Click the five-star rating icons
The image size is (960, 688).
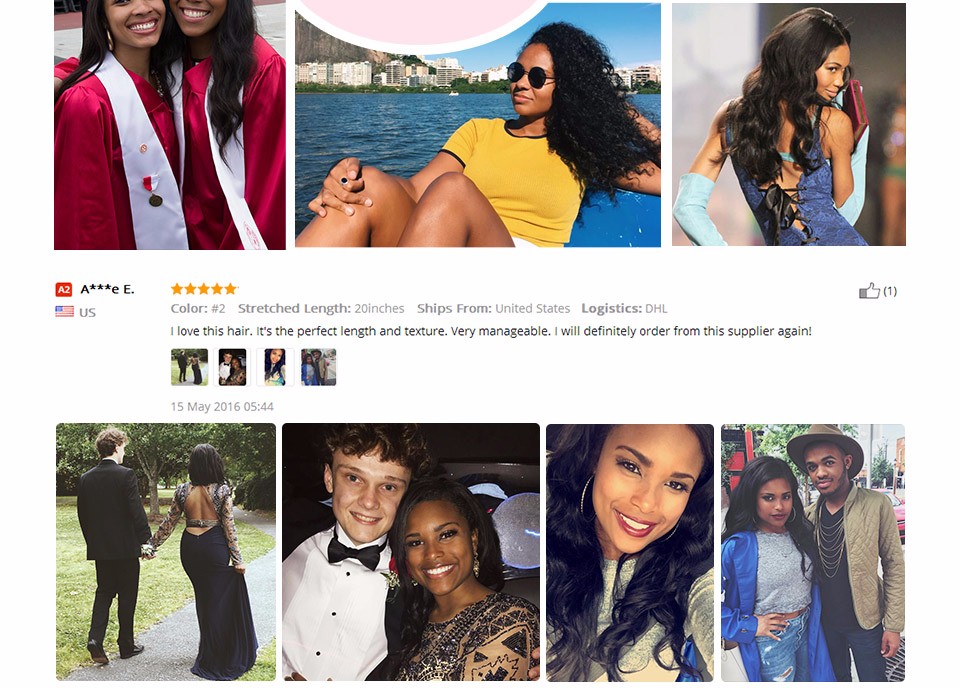pyautogui.click(x=204, y=289)
